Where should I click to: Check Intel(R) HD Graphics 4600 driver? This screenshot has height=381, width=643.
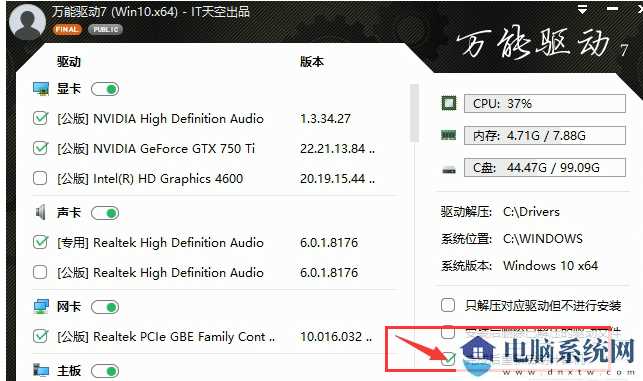40,178
